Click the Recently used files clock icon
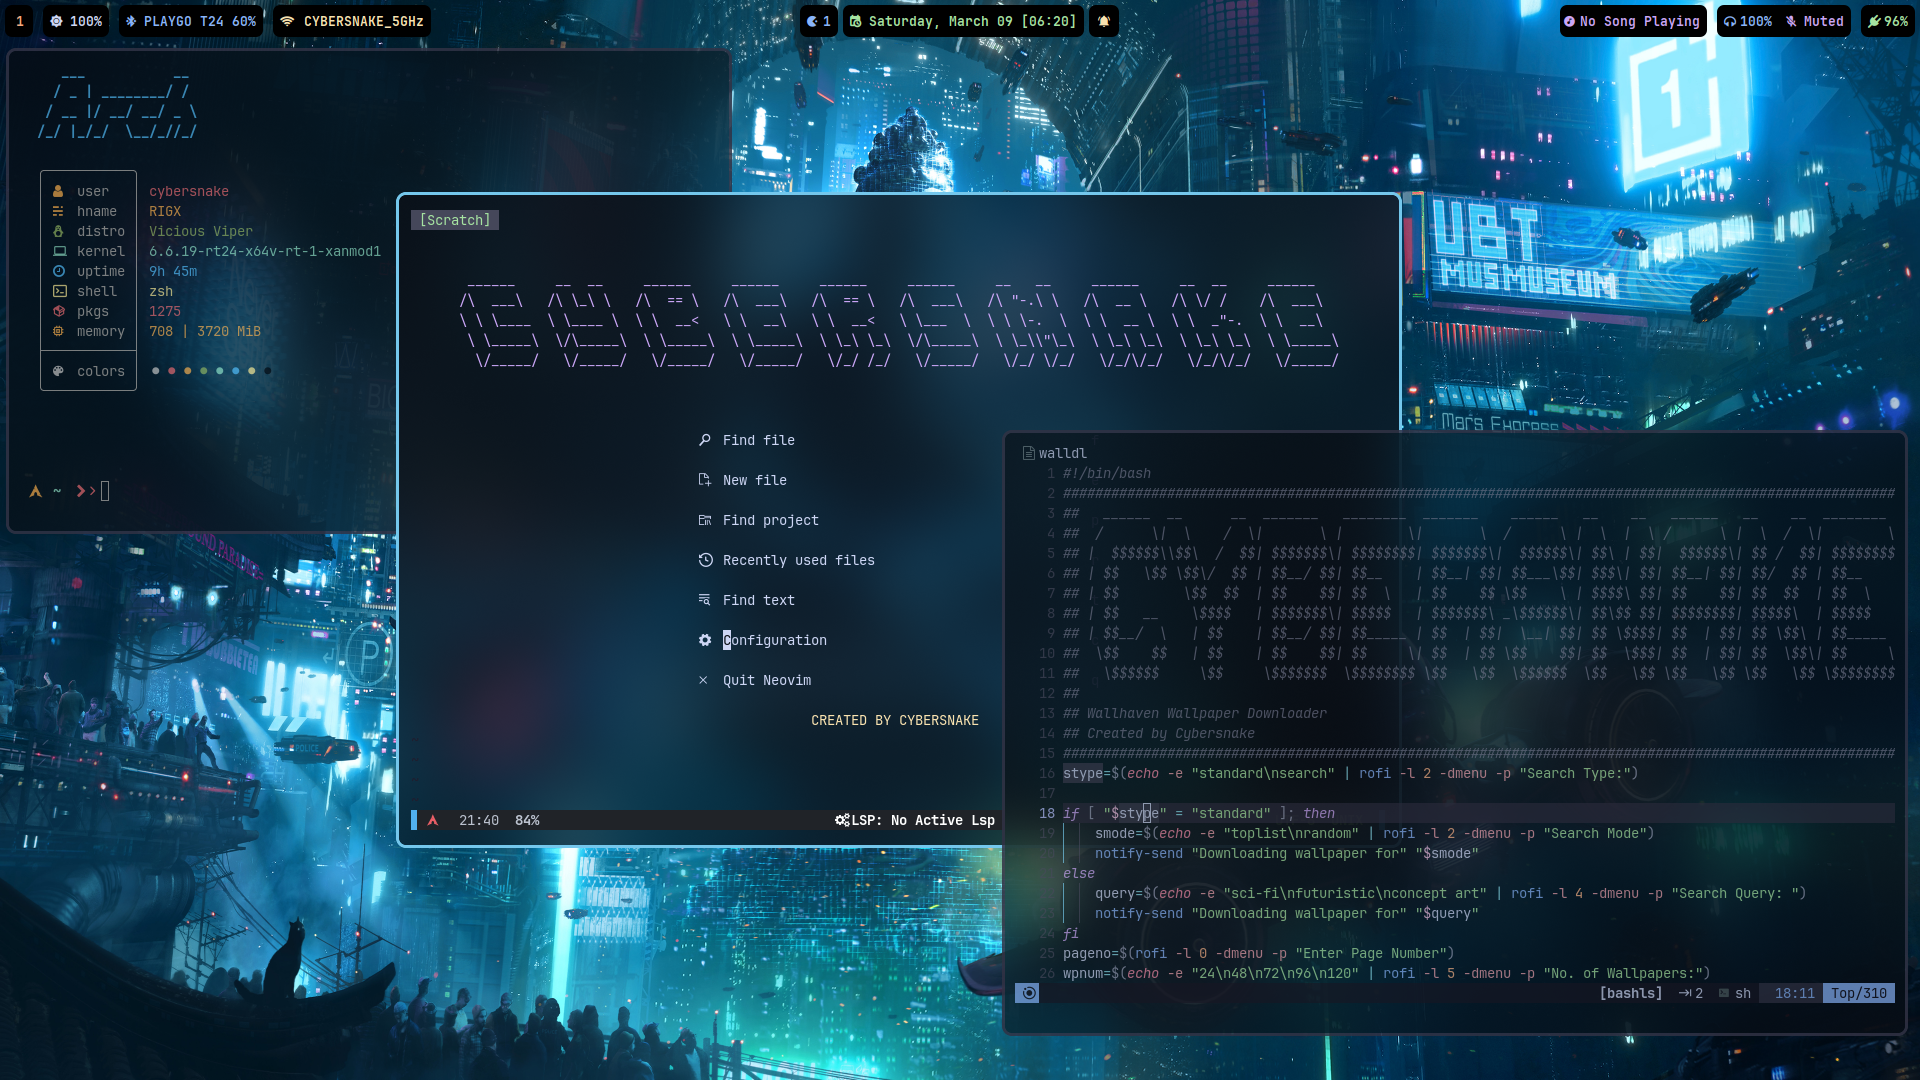1920x1080 pixels. (x=704, y=560)
